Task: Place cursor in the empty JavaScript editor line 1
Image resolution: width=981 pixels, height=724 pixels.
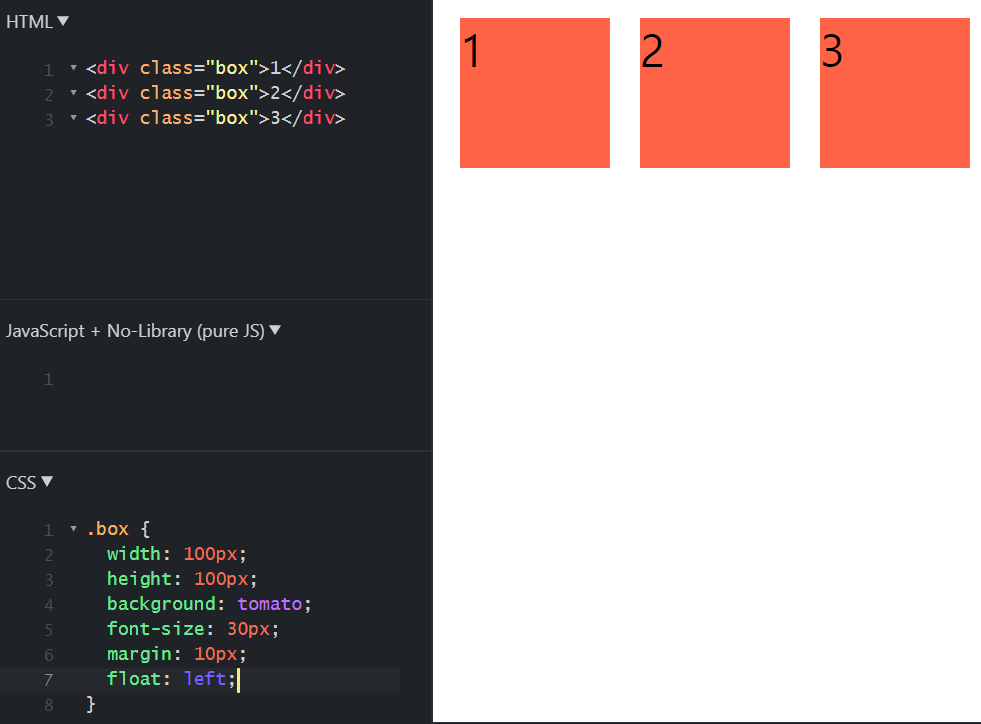Action: (244, 379)
